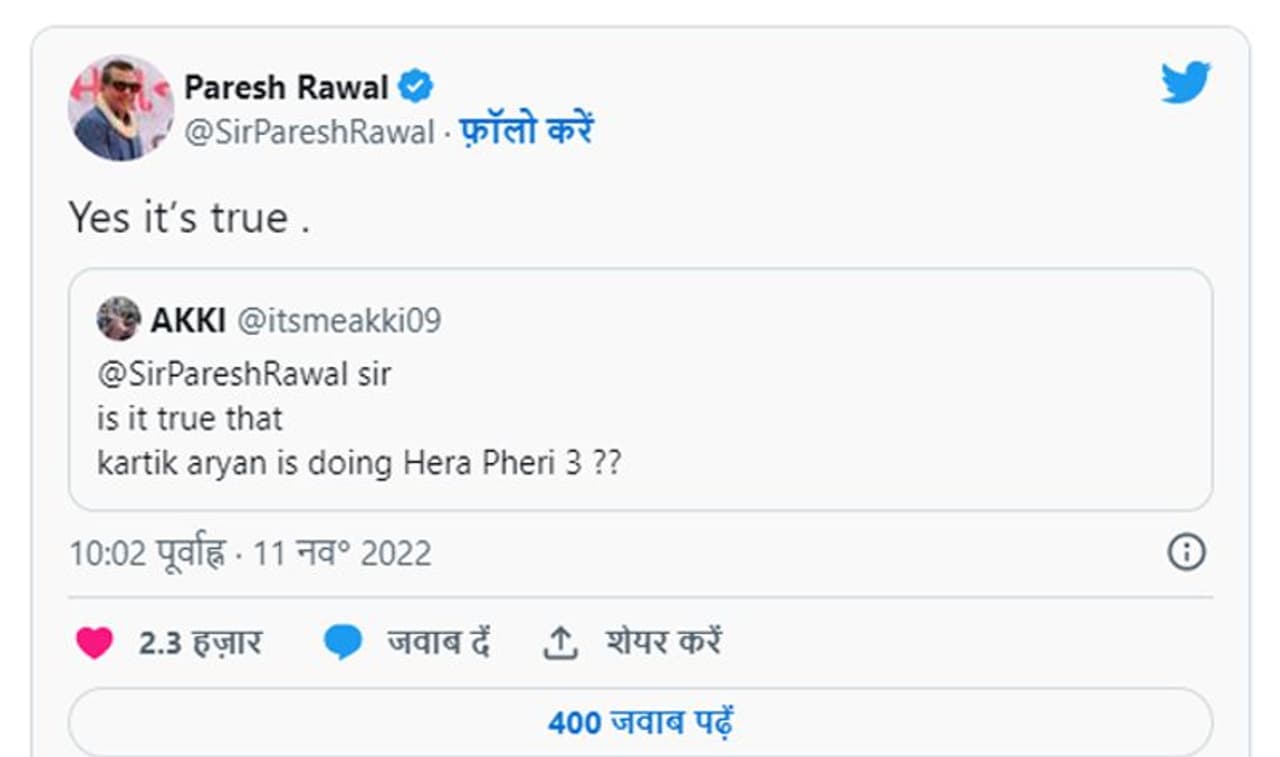Open Paresh Rawal's profile picture
The height and width of the screenshot is (757, 1280).
coord(120,108)
